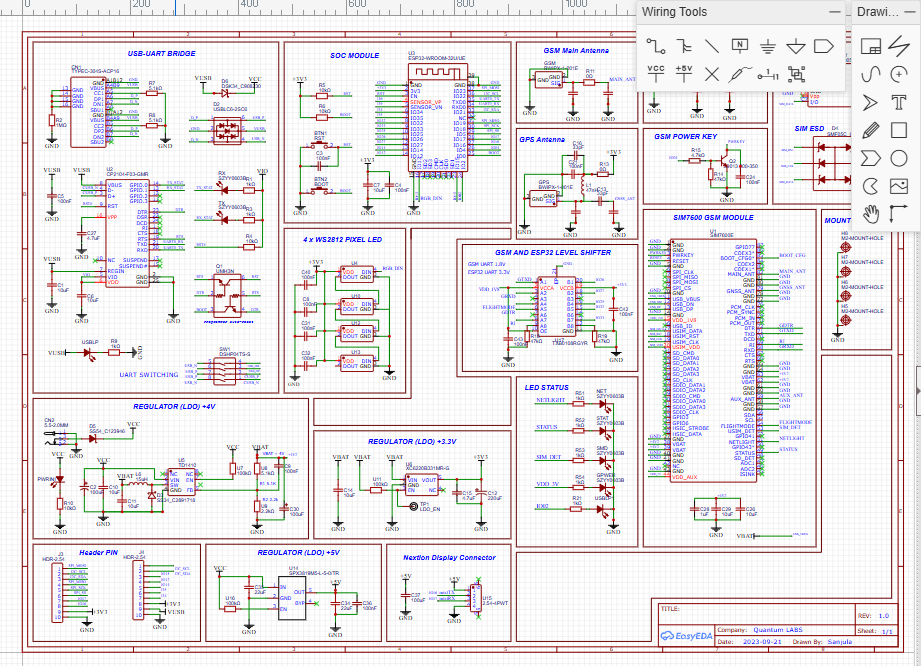Click the Quantum LABS company field
This screenshot has width=921, height=666.
click(x=778, y=630)
